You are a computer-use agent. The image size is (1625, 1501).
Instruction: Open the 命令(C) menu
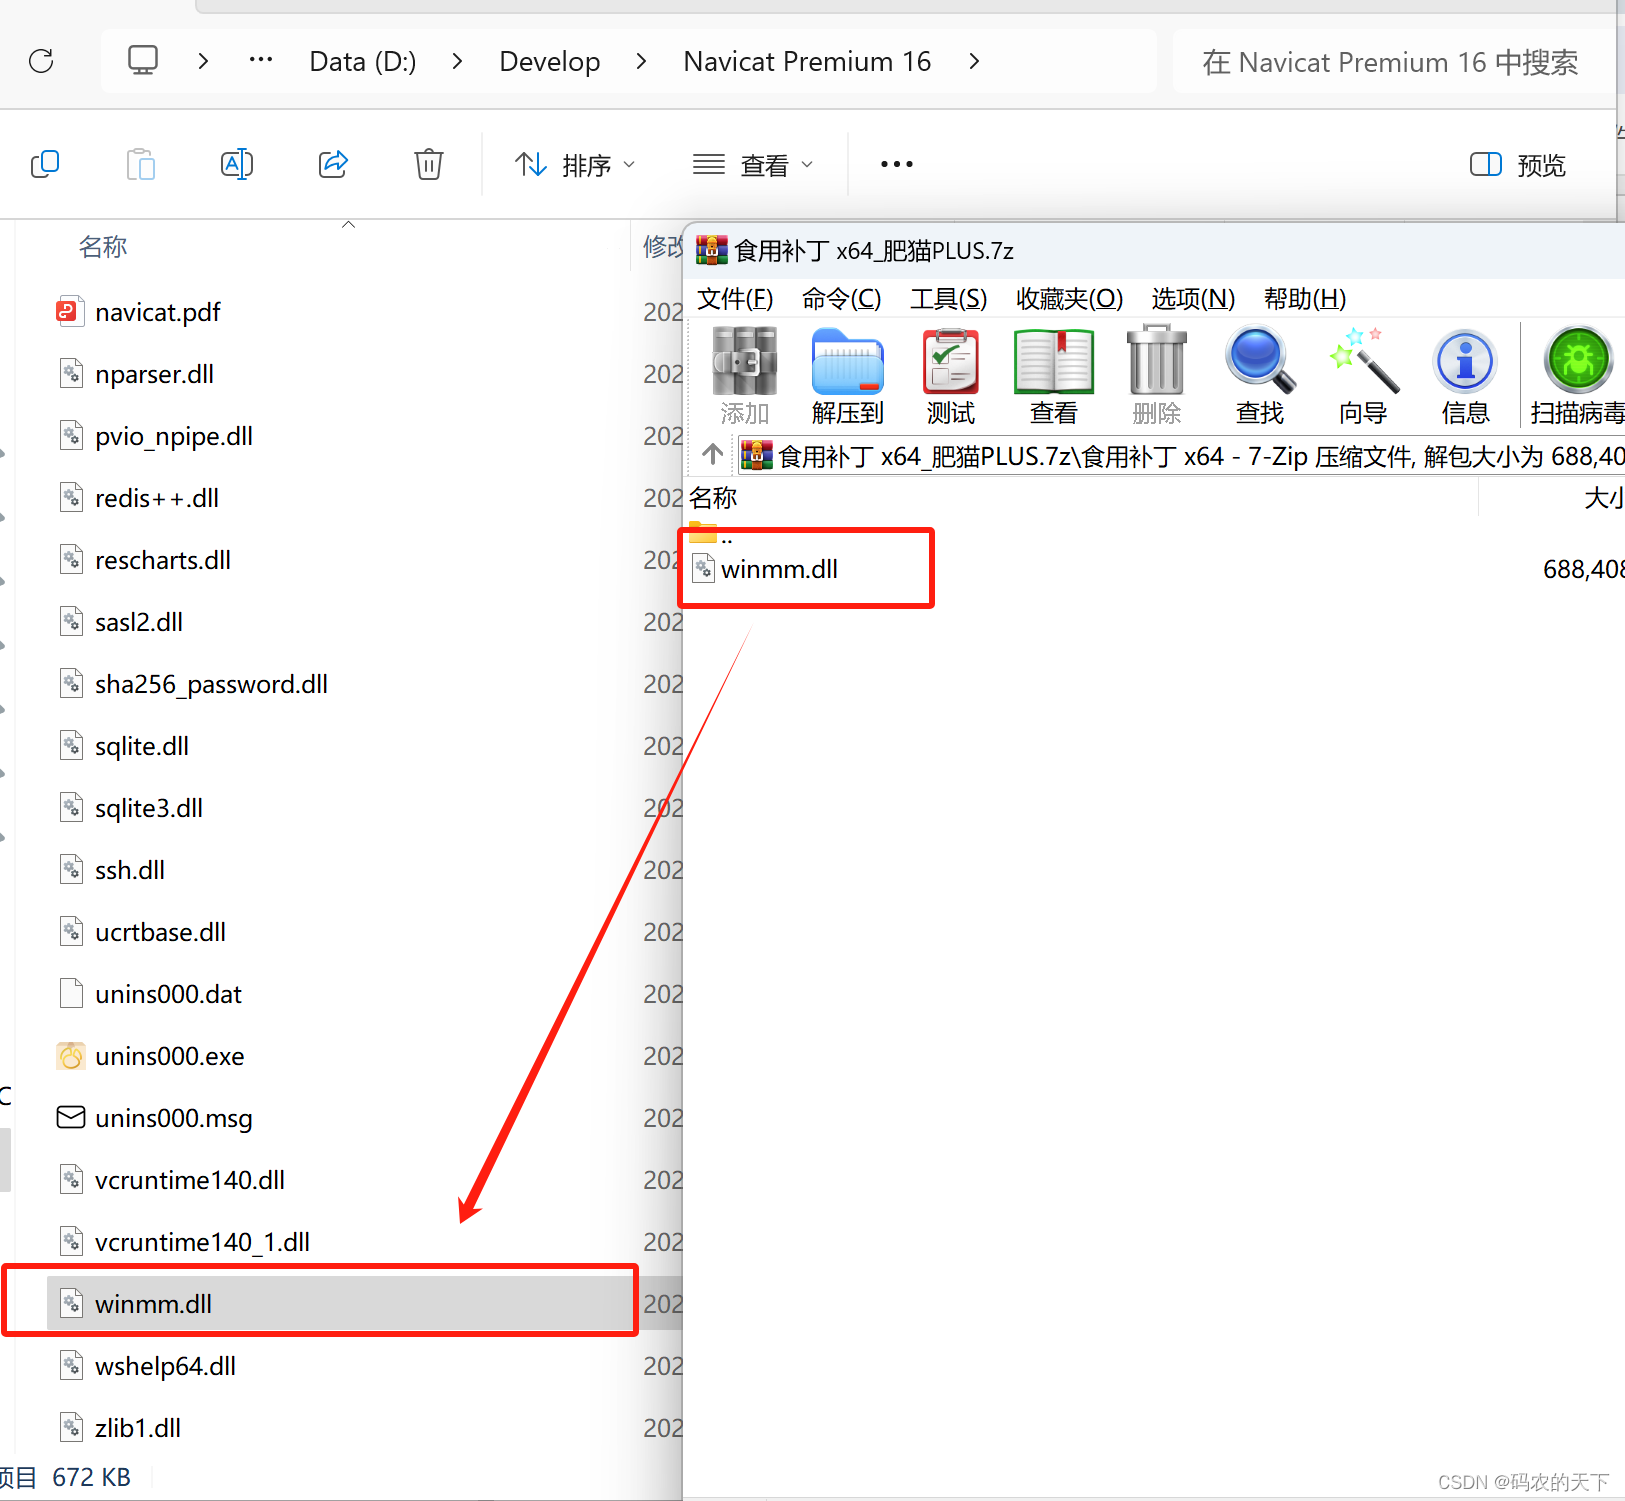tap(841, 299)
